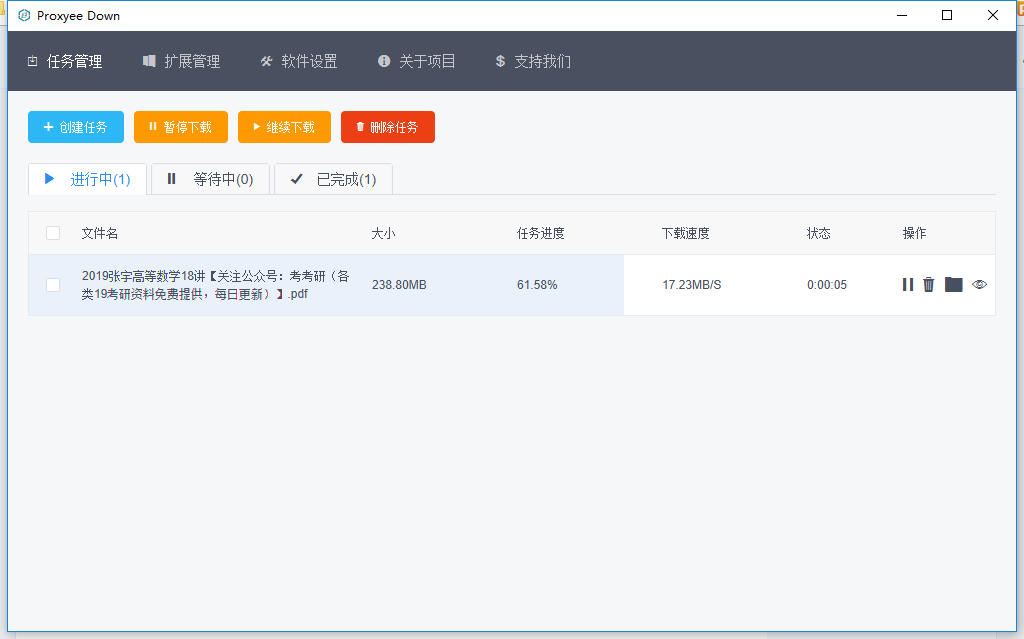Click the 61.58% progress indicator
The width and height of the screenshot is (1024, 639).
[537, 285]
